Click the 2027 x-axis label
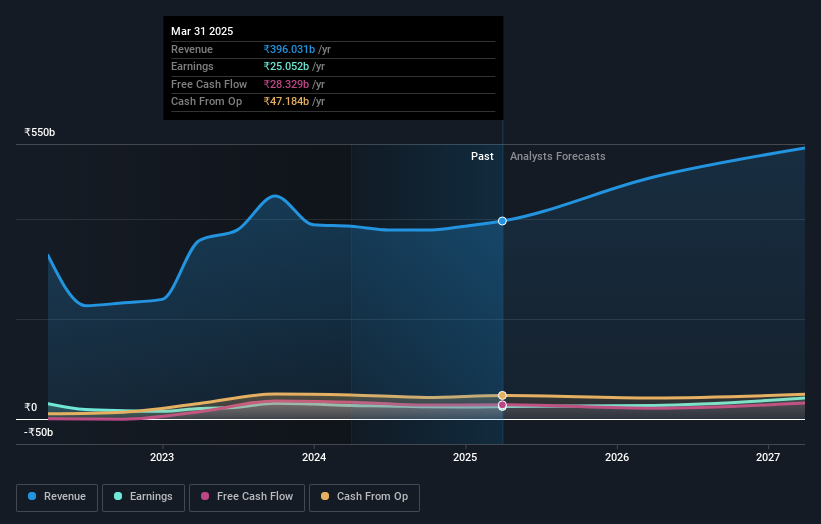Screen dimensions: 821x524 pos(768,457)
